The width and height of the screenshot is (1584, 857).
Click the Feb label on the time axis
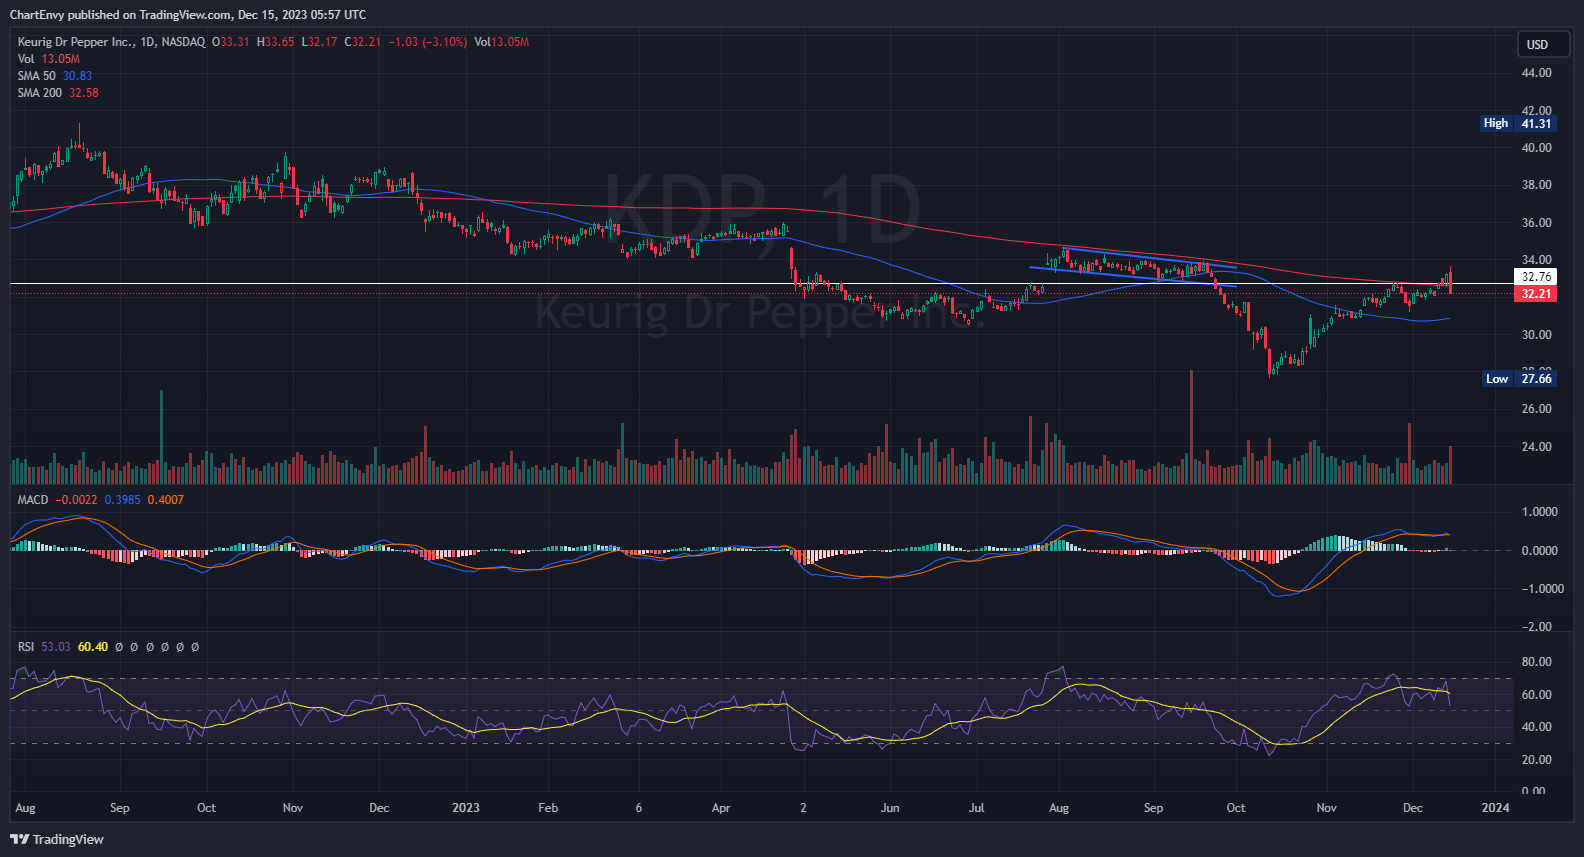(x=548, y=808)
